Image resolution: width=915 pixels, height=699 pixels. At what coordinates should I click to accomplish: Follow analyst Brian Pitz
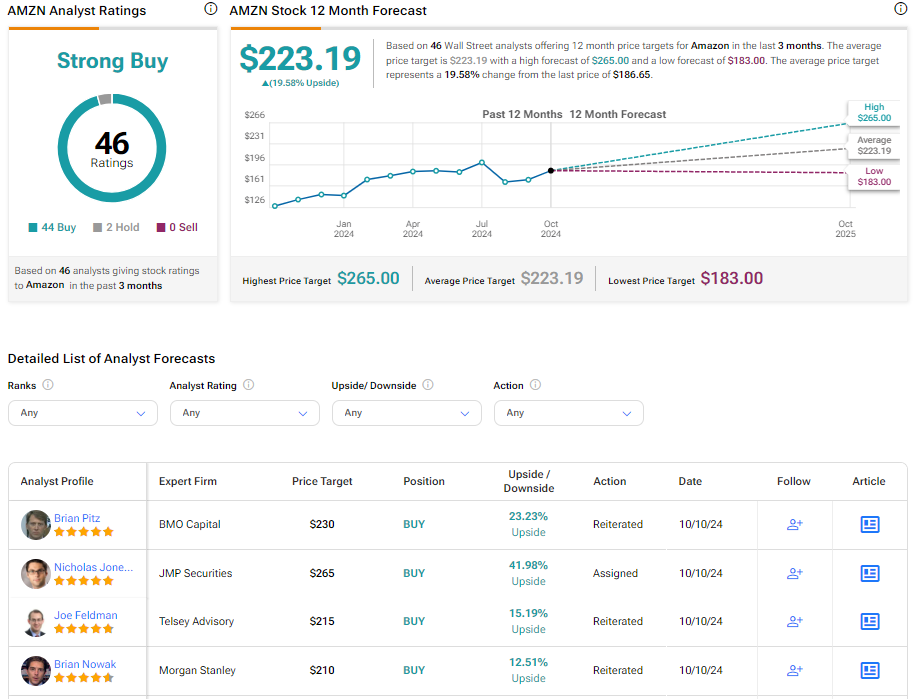coord(795,525)
